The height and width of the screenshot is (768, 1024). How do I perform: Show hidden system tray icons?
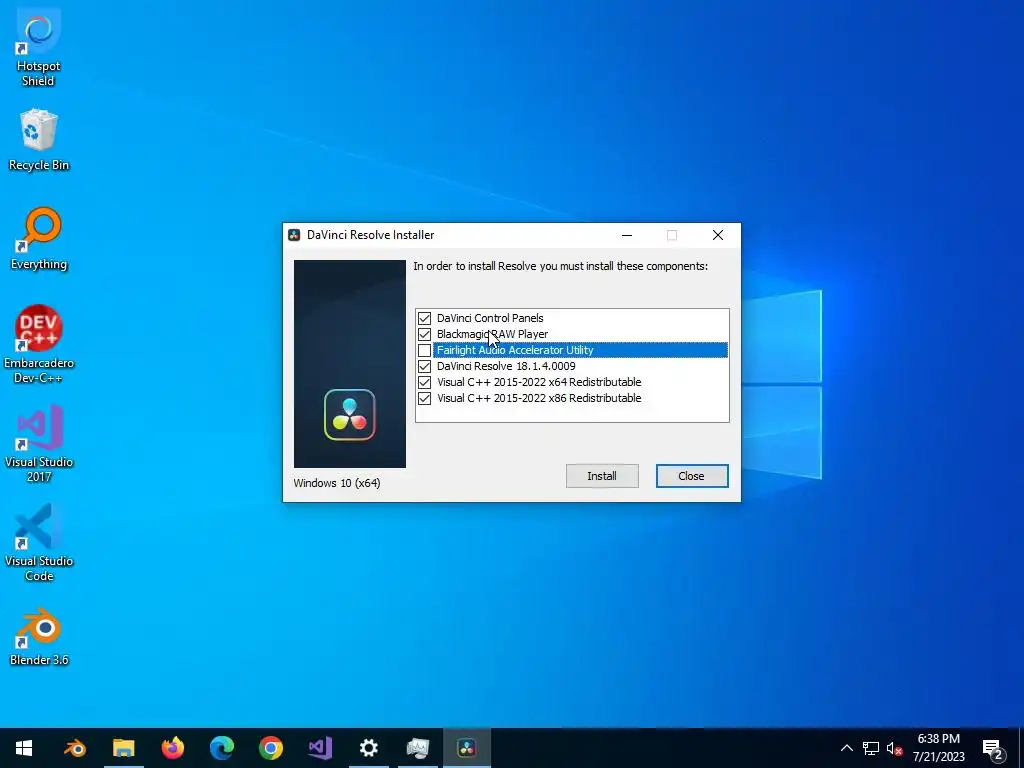coord(846,748)
